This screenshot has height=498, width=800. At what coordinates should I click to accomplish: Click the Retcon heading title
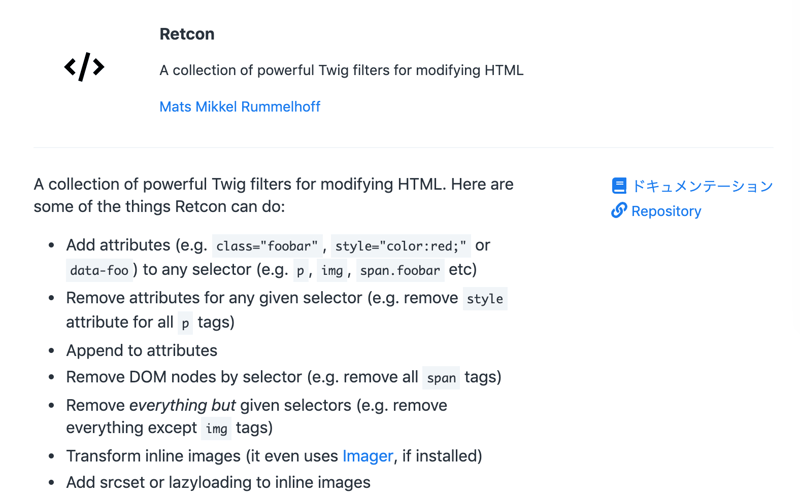coord(187,34)
